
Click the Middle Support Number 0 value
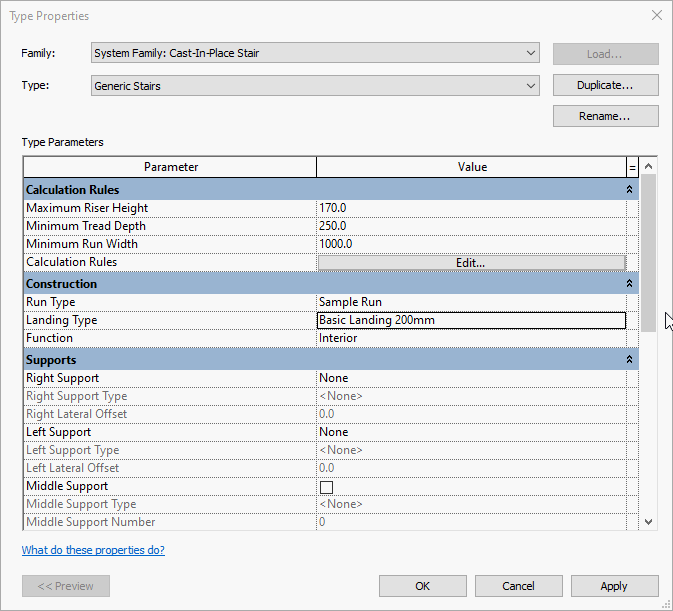pyautogui.click(x=471, y=522)
